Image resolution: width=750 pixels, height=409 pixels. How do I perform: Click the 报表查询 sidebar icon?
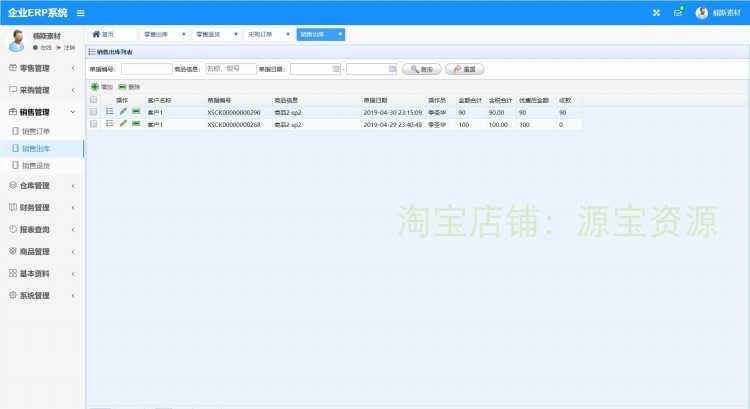13,229
